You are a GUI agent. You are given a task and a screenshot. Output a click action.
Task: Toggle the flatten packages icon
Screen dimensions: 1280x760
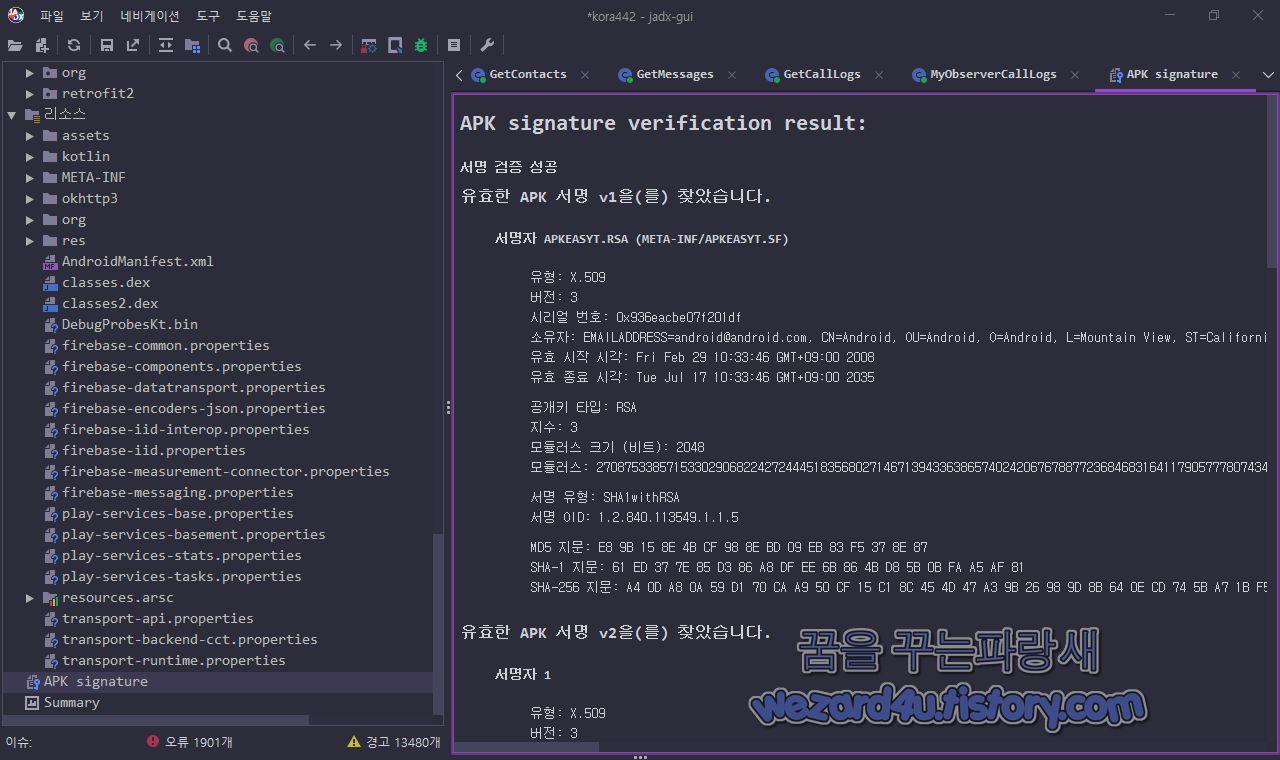[192, 45]
